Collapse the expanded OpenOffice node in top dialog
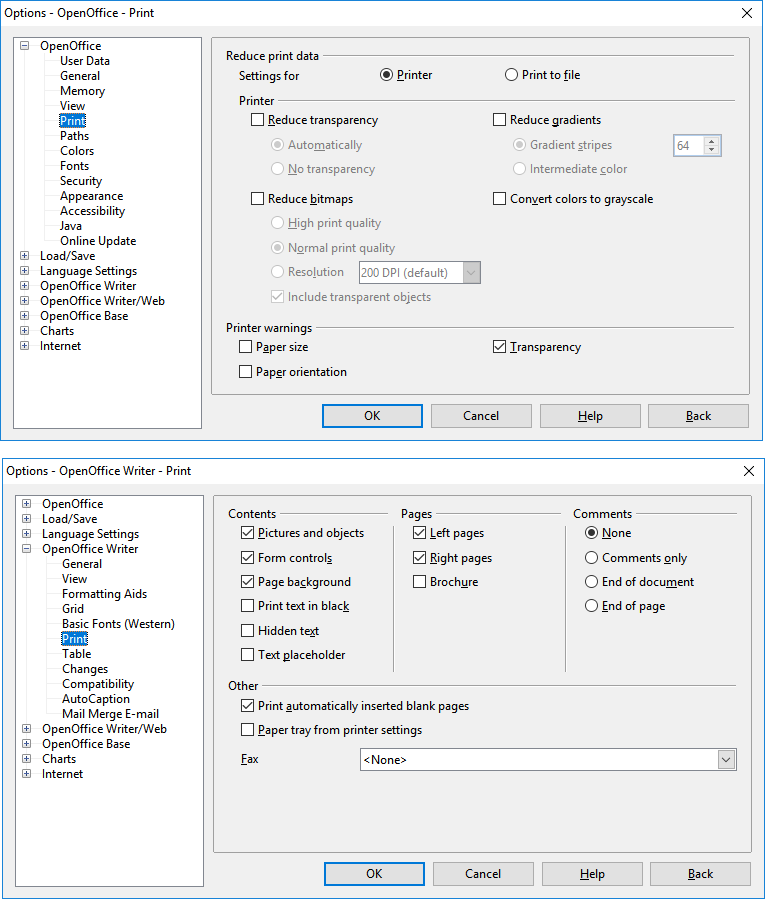The image size is (776, 908). coord(24,46)
